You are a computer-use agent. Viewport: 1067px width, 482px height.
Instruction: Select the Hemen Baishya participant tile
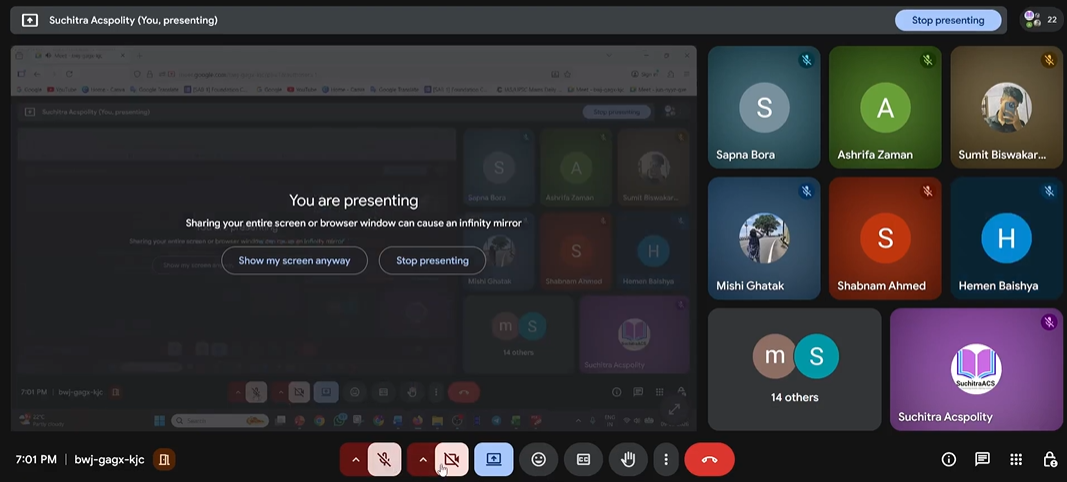(1006, 238)
